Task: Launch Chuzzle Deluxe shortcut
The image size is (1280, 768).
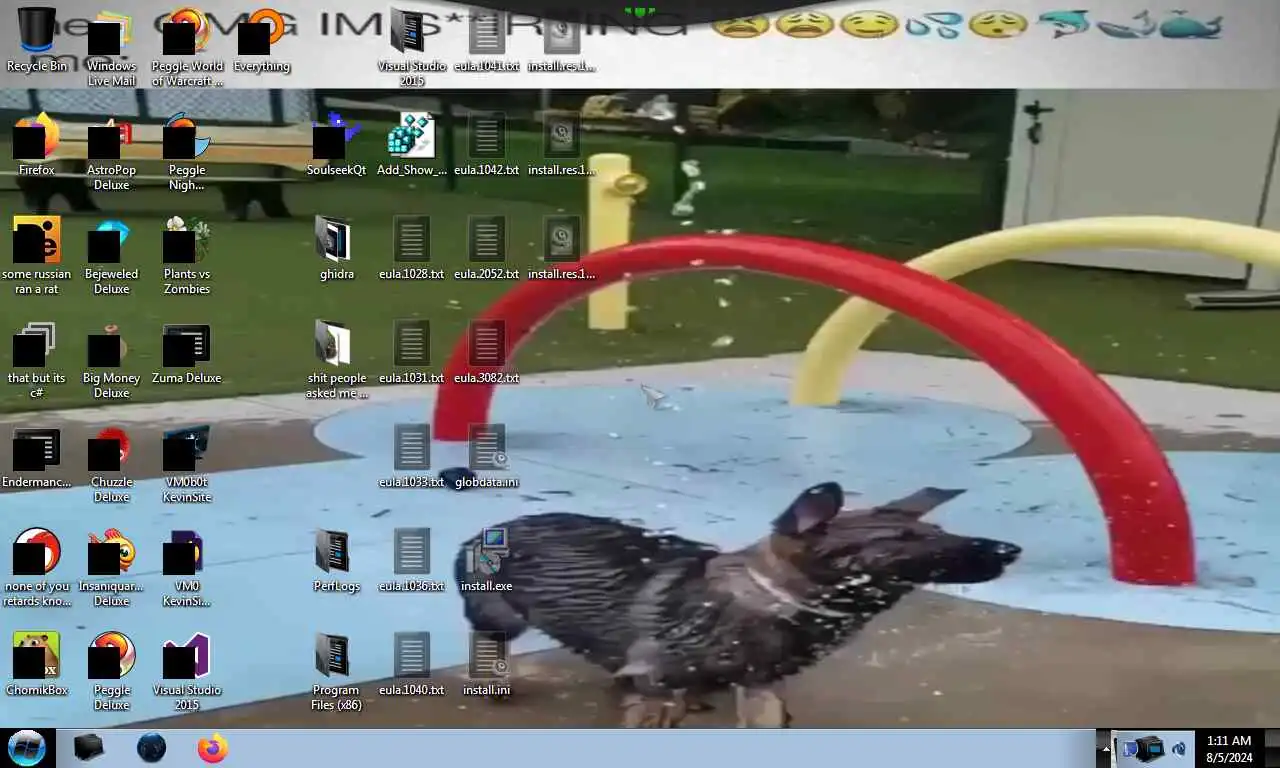Action: (x=112, y=465)
